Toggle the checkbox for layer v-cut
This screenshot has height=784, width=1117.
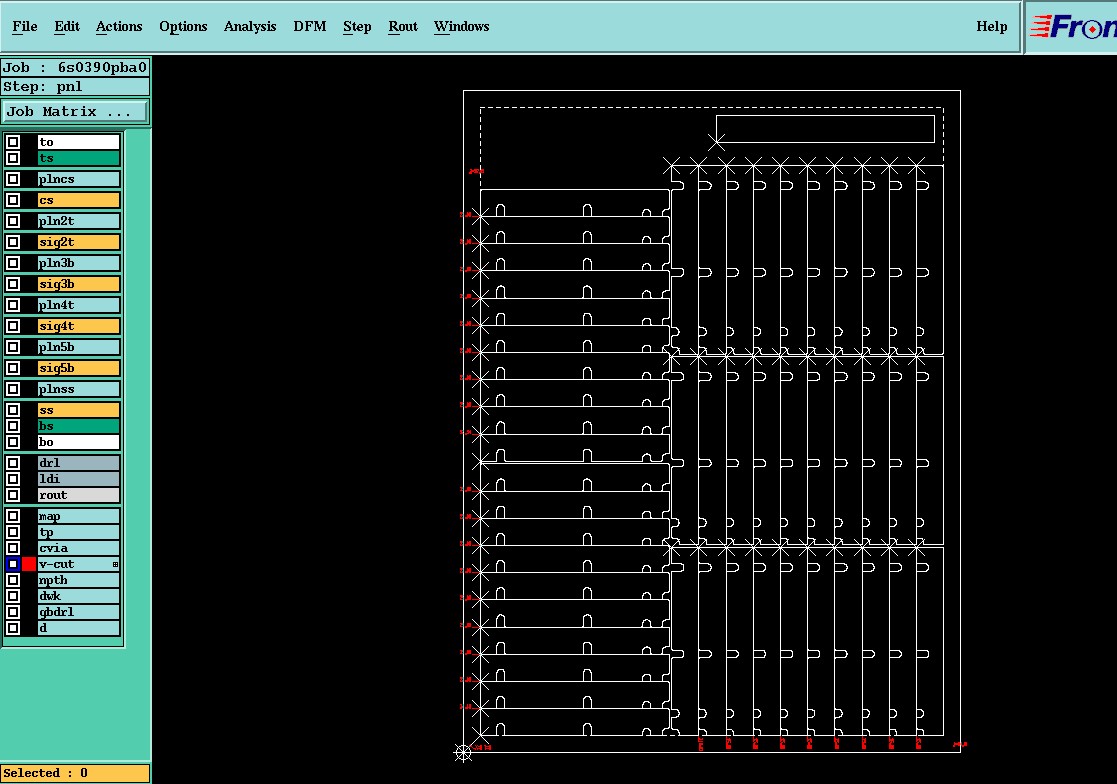[x=13, y=564]
